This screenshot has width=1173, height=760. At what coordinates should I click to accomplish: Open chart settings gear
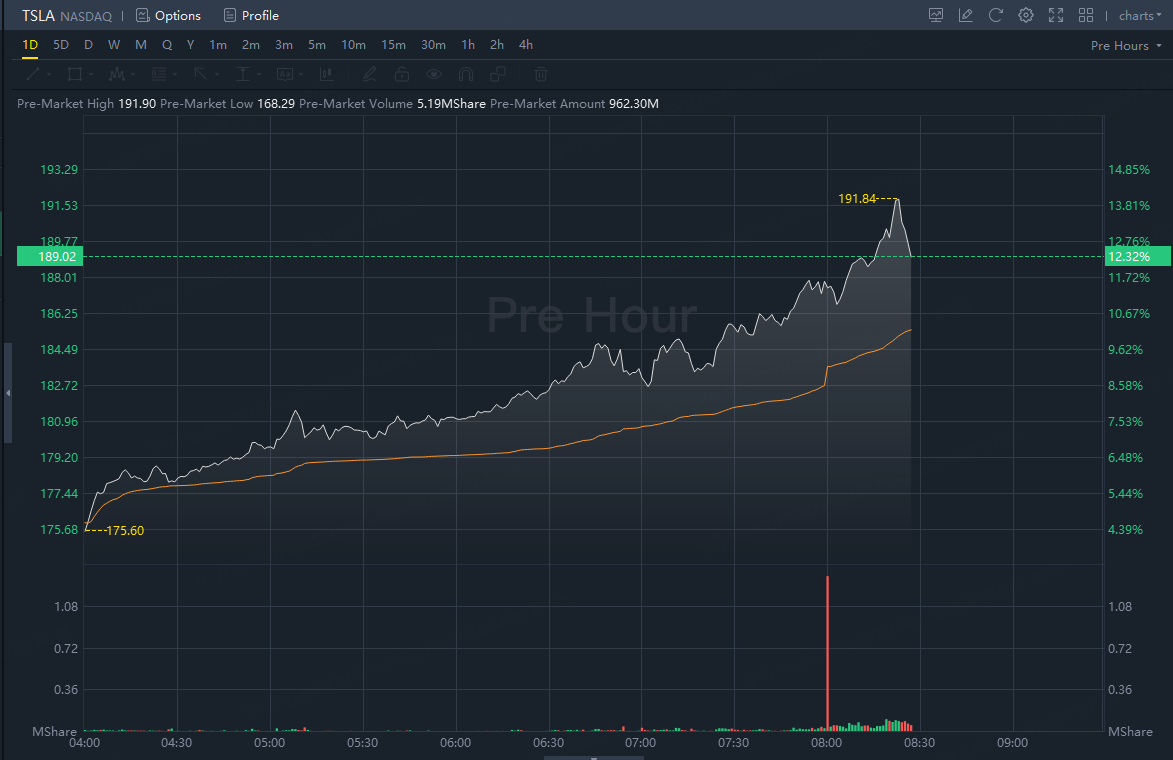[x=1026, y=16]
